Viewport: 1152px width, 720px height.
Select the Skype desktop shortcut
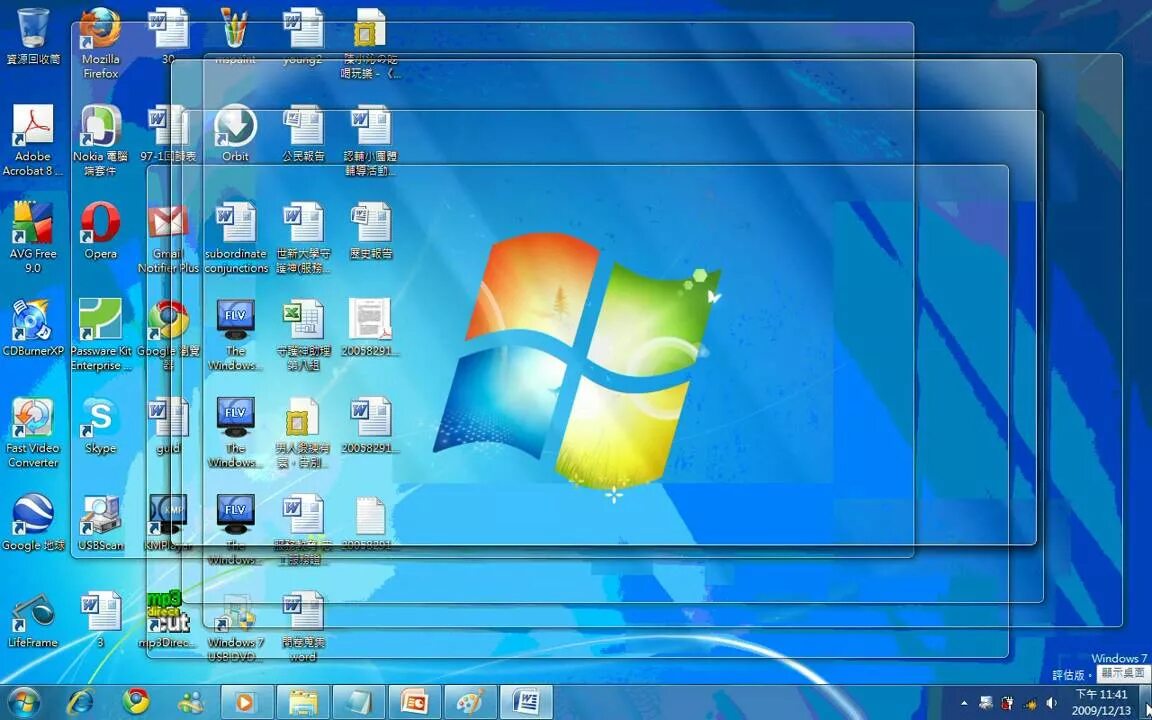[101, 425]
